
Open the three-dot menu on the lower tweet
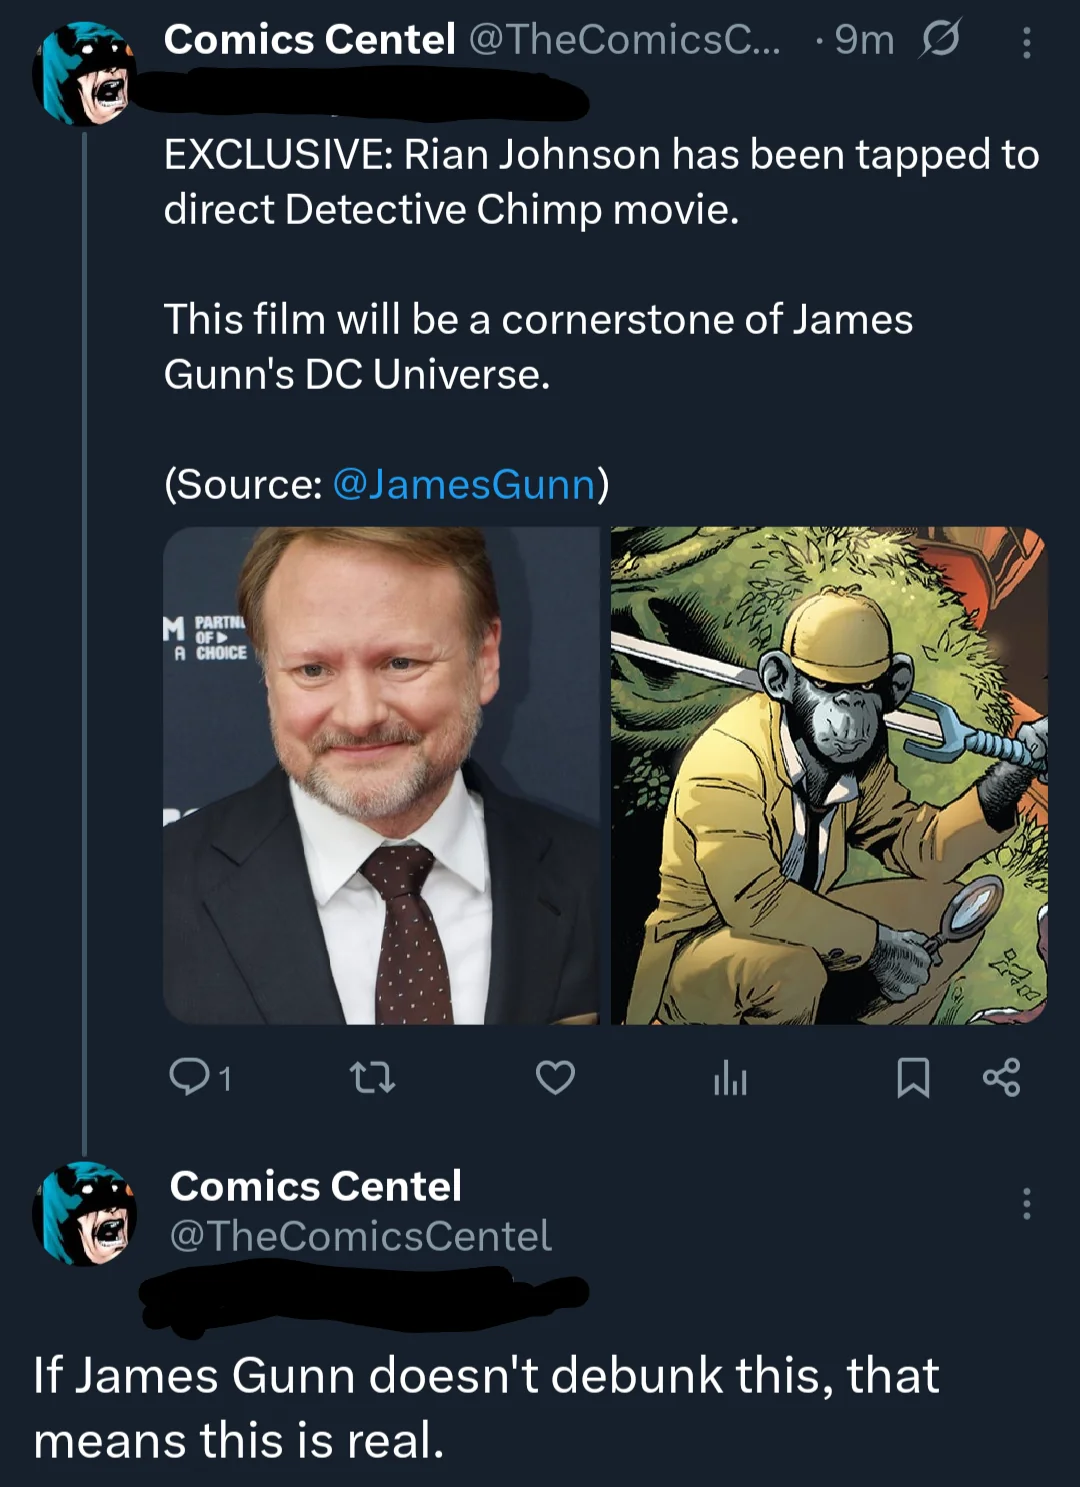point(1026,1203)
